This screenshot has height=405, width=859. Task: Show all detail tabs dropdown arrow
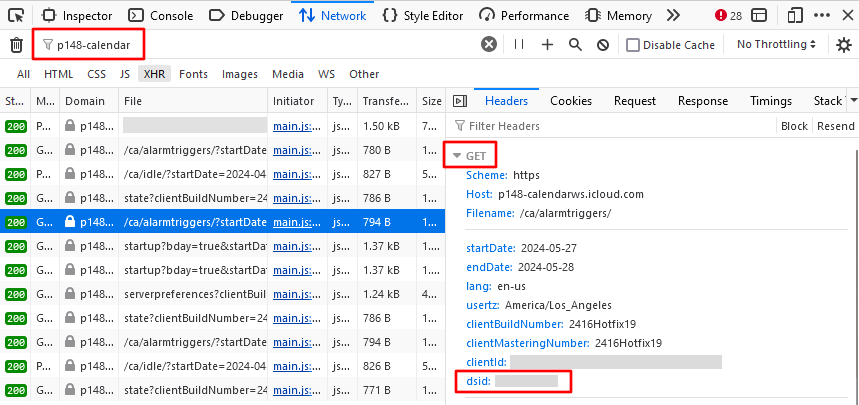854,100
